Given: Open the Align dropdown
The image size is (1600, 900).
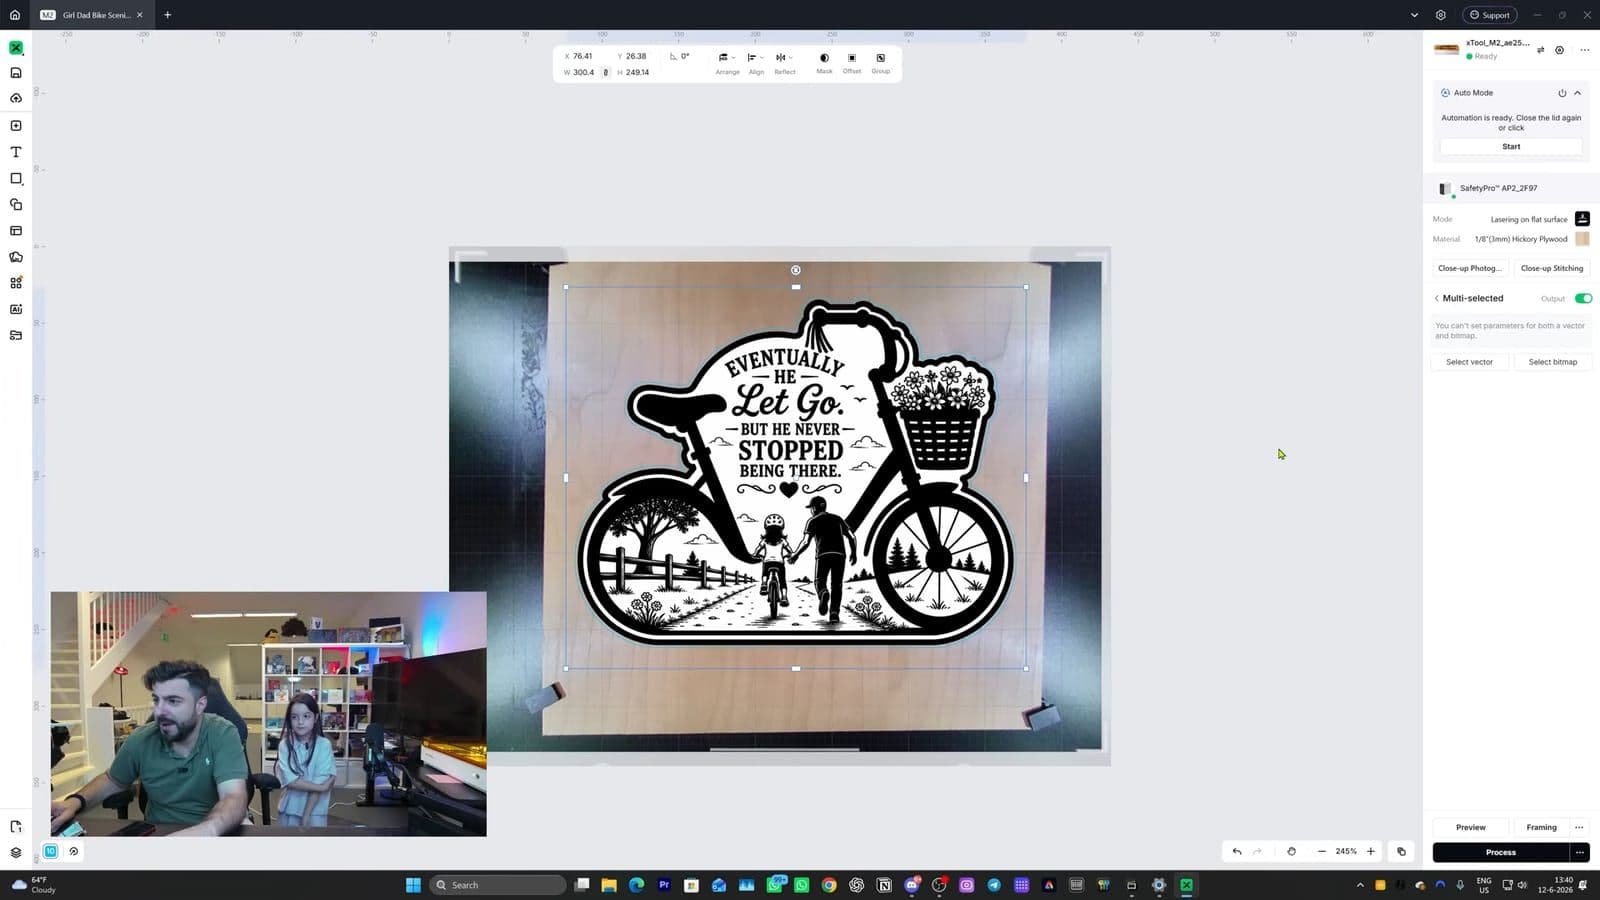Looking at the screenshot, I should click(x=756, y=63).
